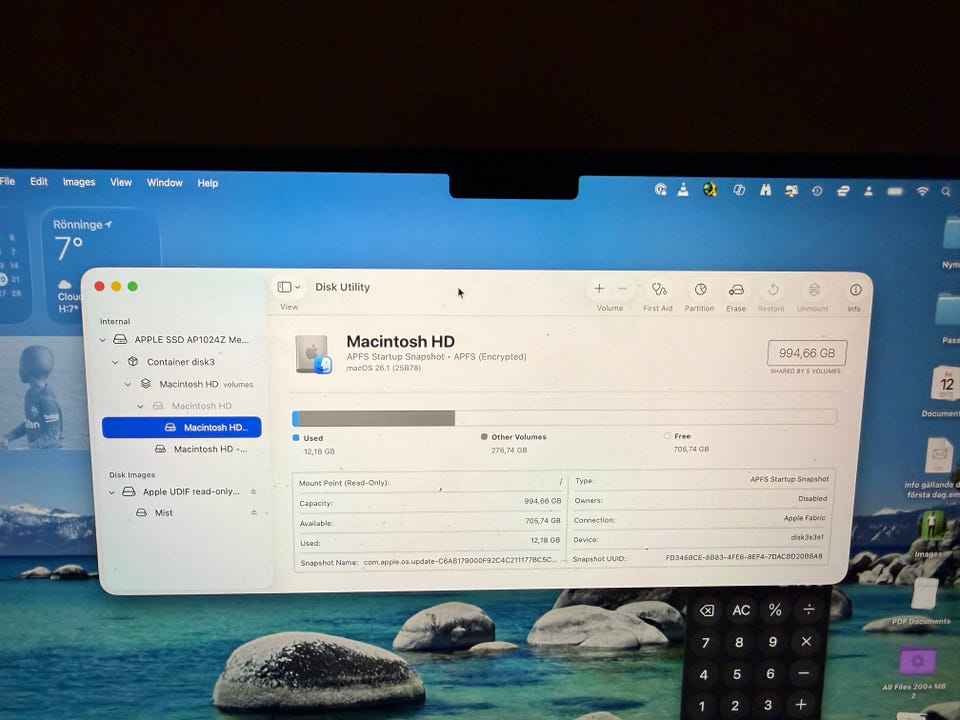Open the Help menu
Image resolution: width=960 pixels, height=720 pixels.
(208, 183)
